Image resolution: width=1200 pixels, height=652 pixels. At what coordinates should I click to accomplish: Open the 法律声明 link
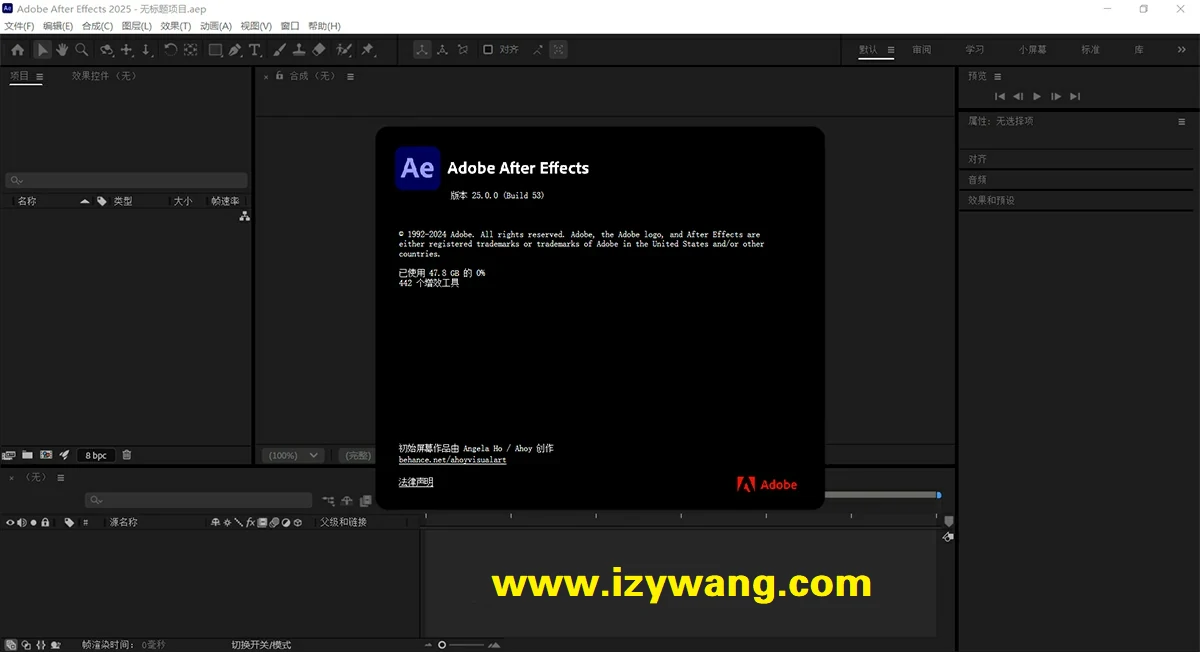[x=416, y=482]
